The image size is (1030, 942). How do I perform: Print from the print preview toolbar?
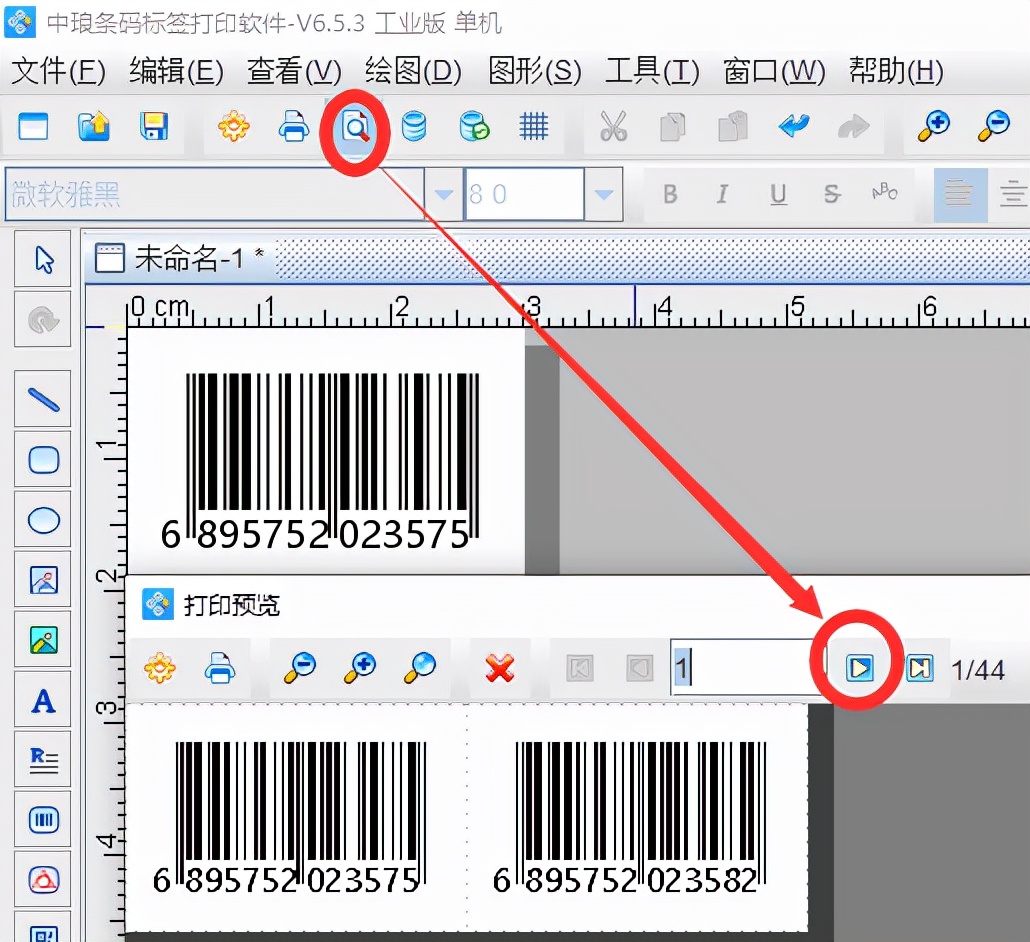tap(219, 669)
